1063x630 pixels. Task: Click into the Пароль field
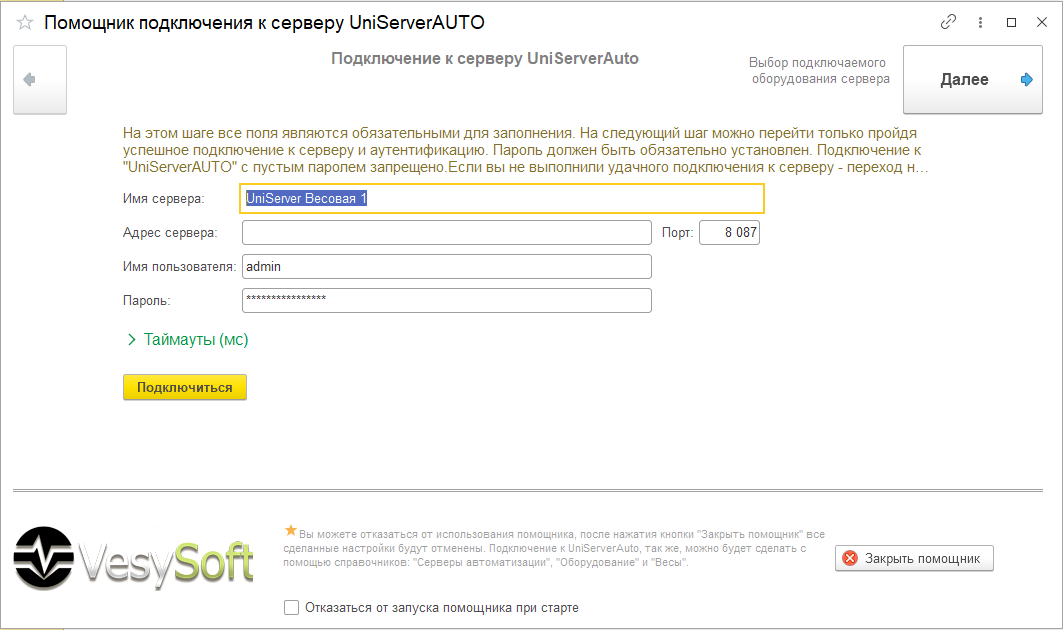tap(446, 301)
